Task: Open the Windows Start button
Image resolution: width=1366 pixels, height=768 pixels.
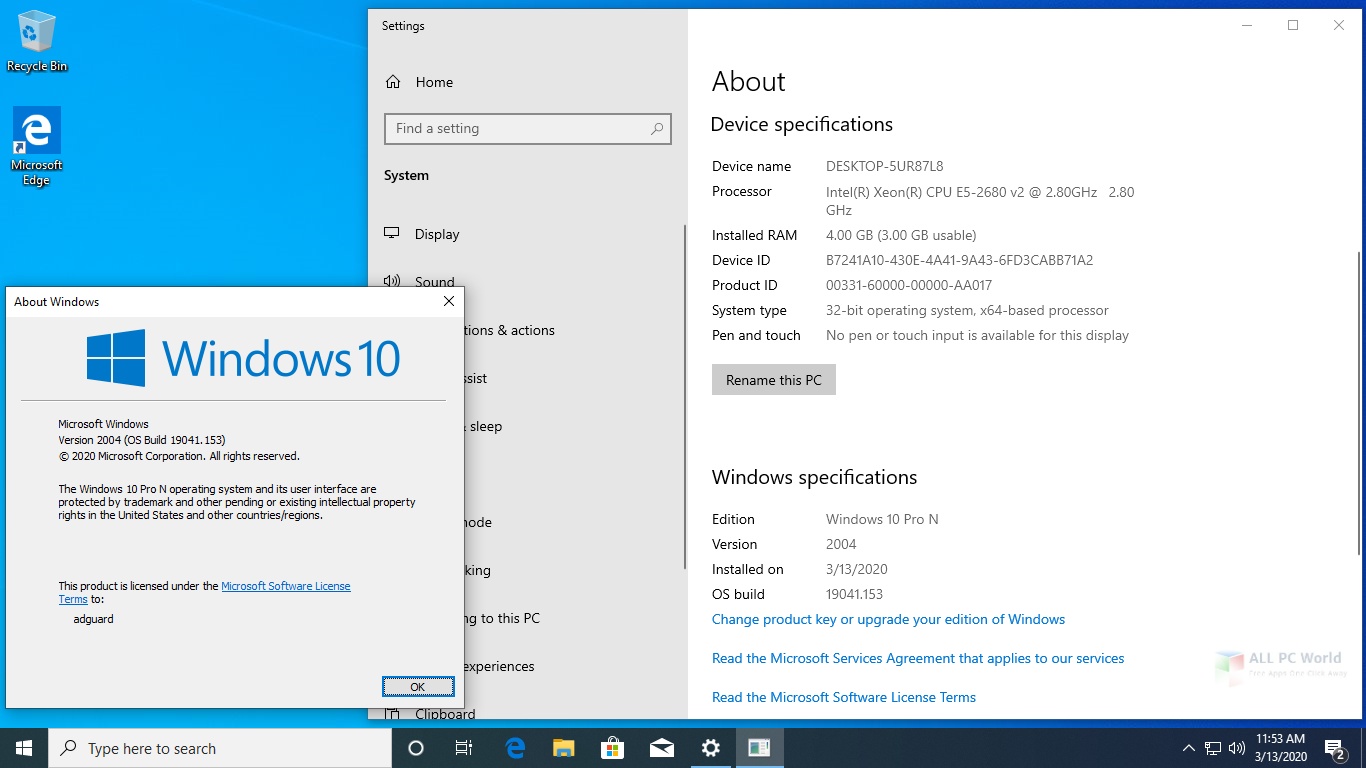Action: 24,748
